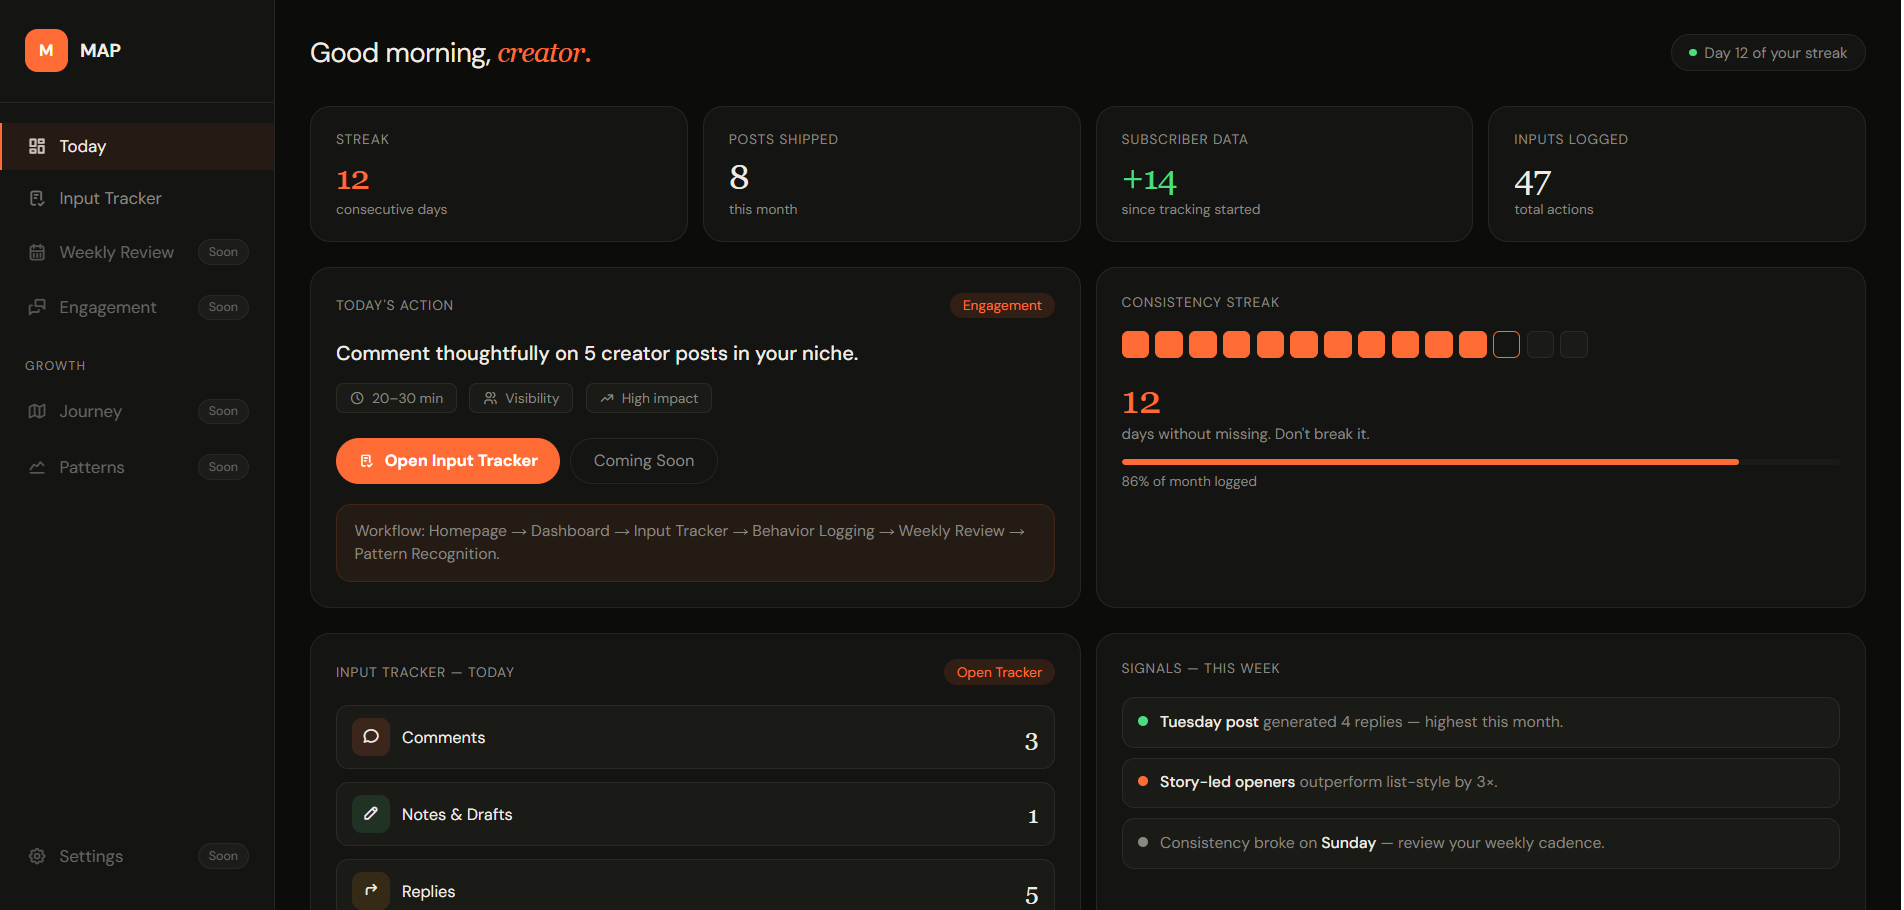Click the Consistency broke on Sunday signal
The image size is (1904, 910).
(1481, 843)
